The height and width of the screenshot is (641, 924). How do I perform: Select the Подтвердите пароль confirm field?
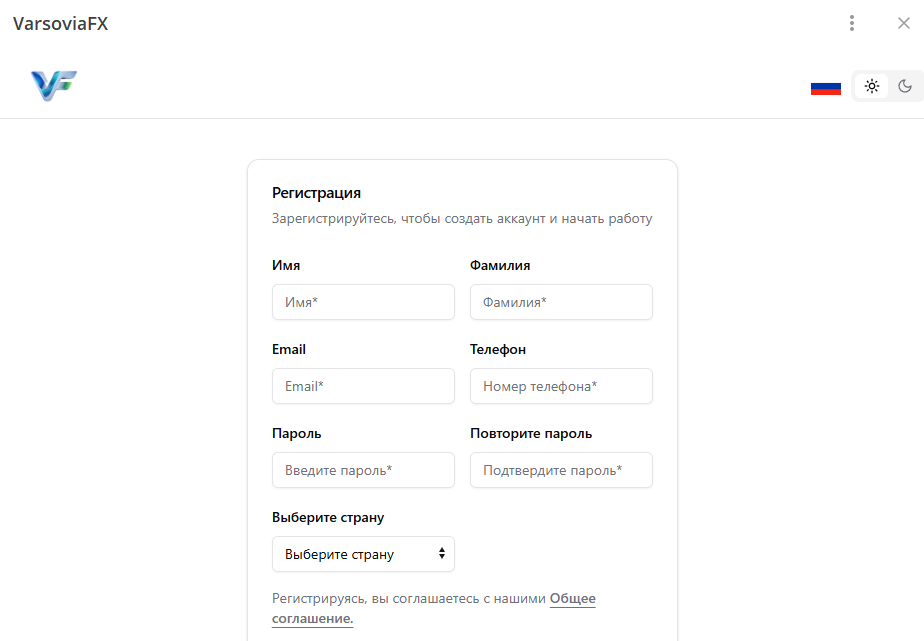561,470
